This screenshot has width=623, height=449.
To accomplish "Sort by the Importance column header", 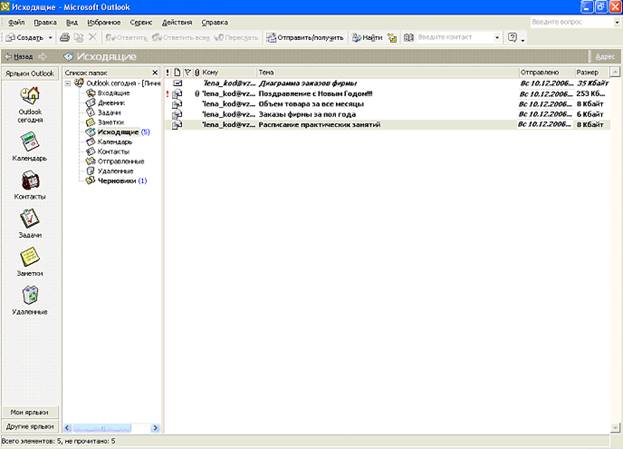I will (168, 72).
